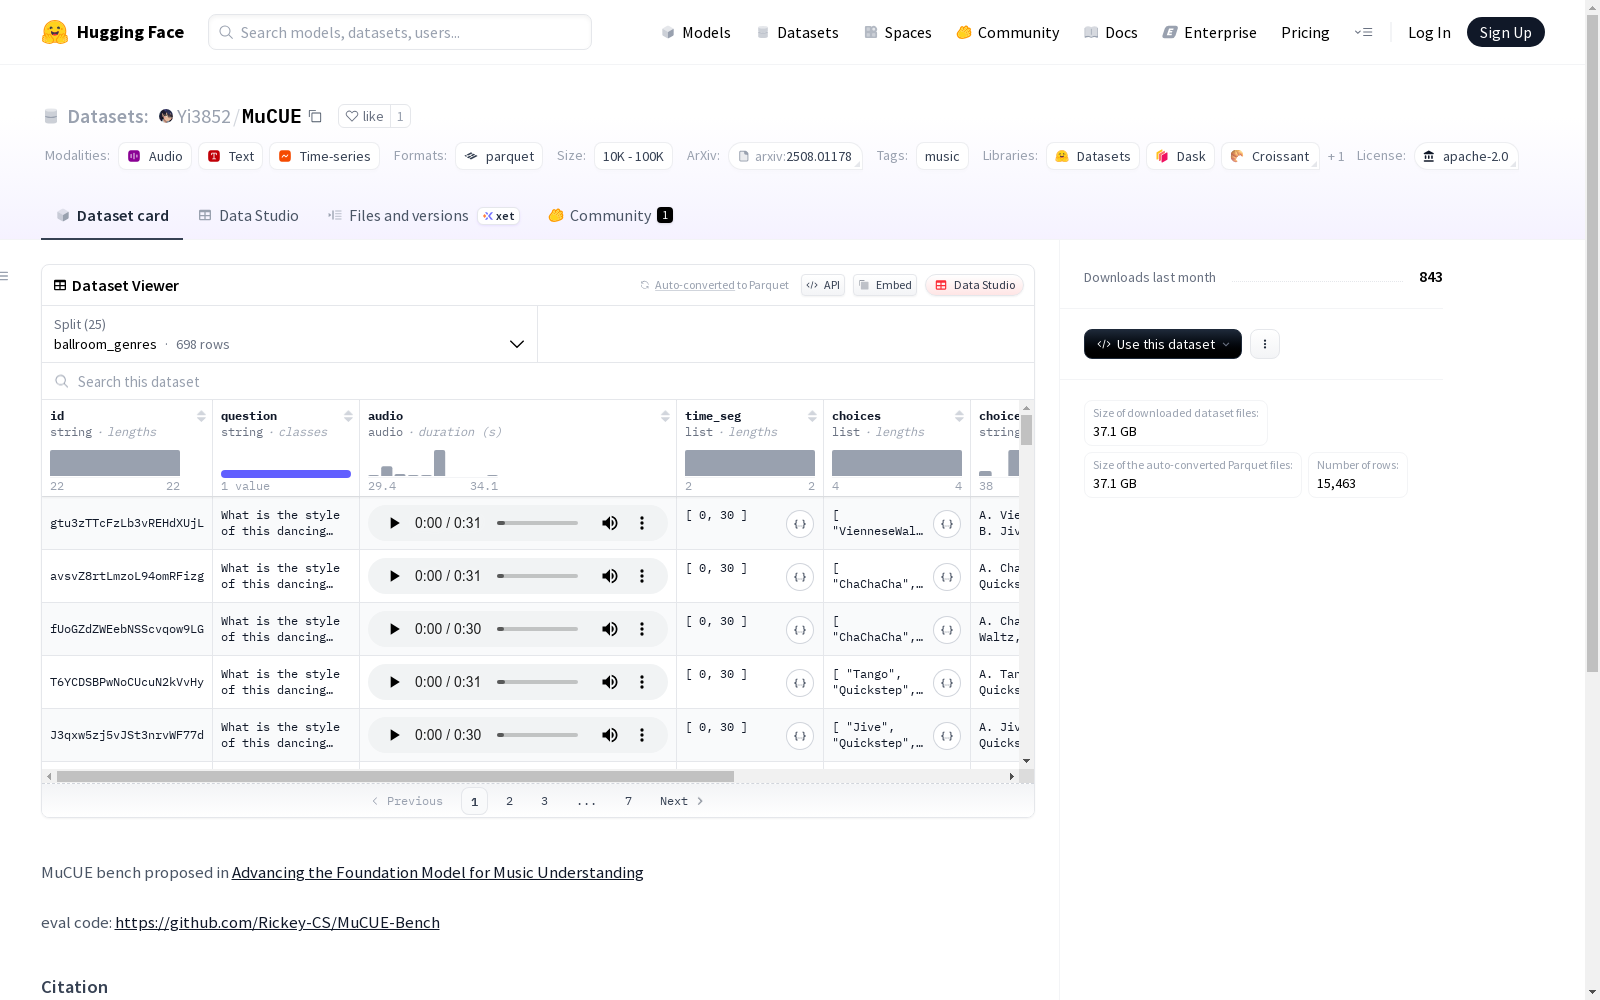Open the Data Studio tab

249,216
